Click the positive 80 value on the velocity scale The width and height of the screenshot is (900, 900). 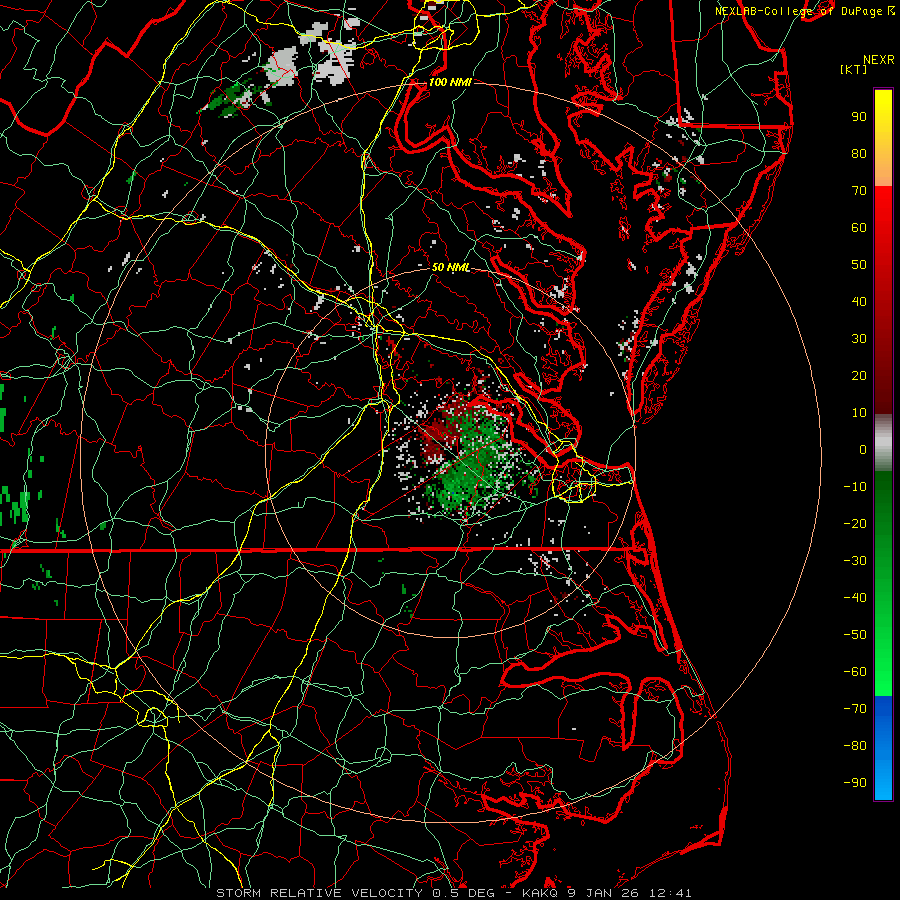[x=859, y=153]
